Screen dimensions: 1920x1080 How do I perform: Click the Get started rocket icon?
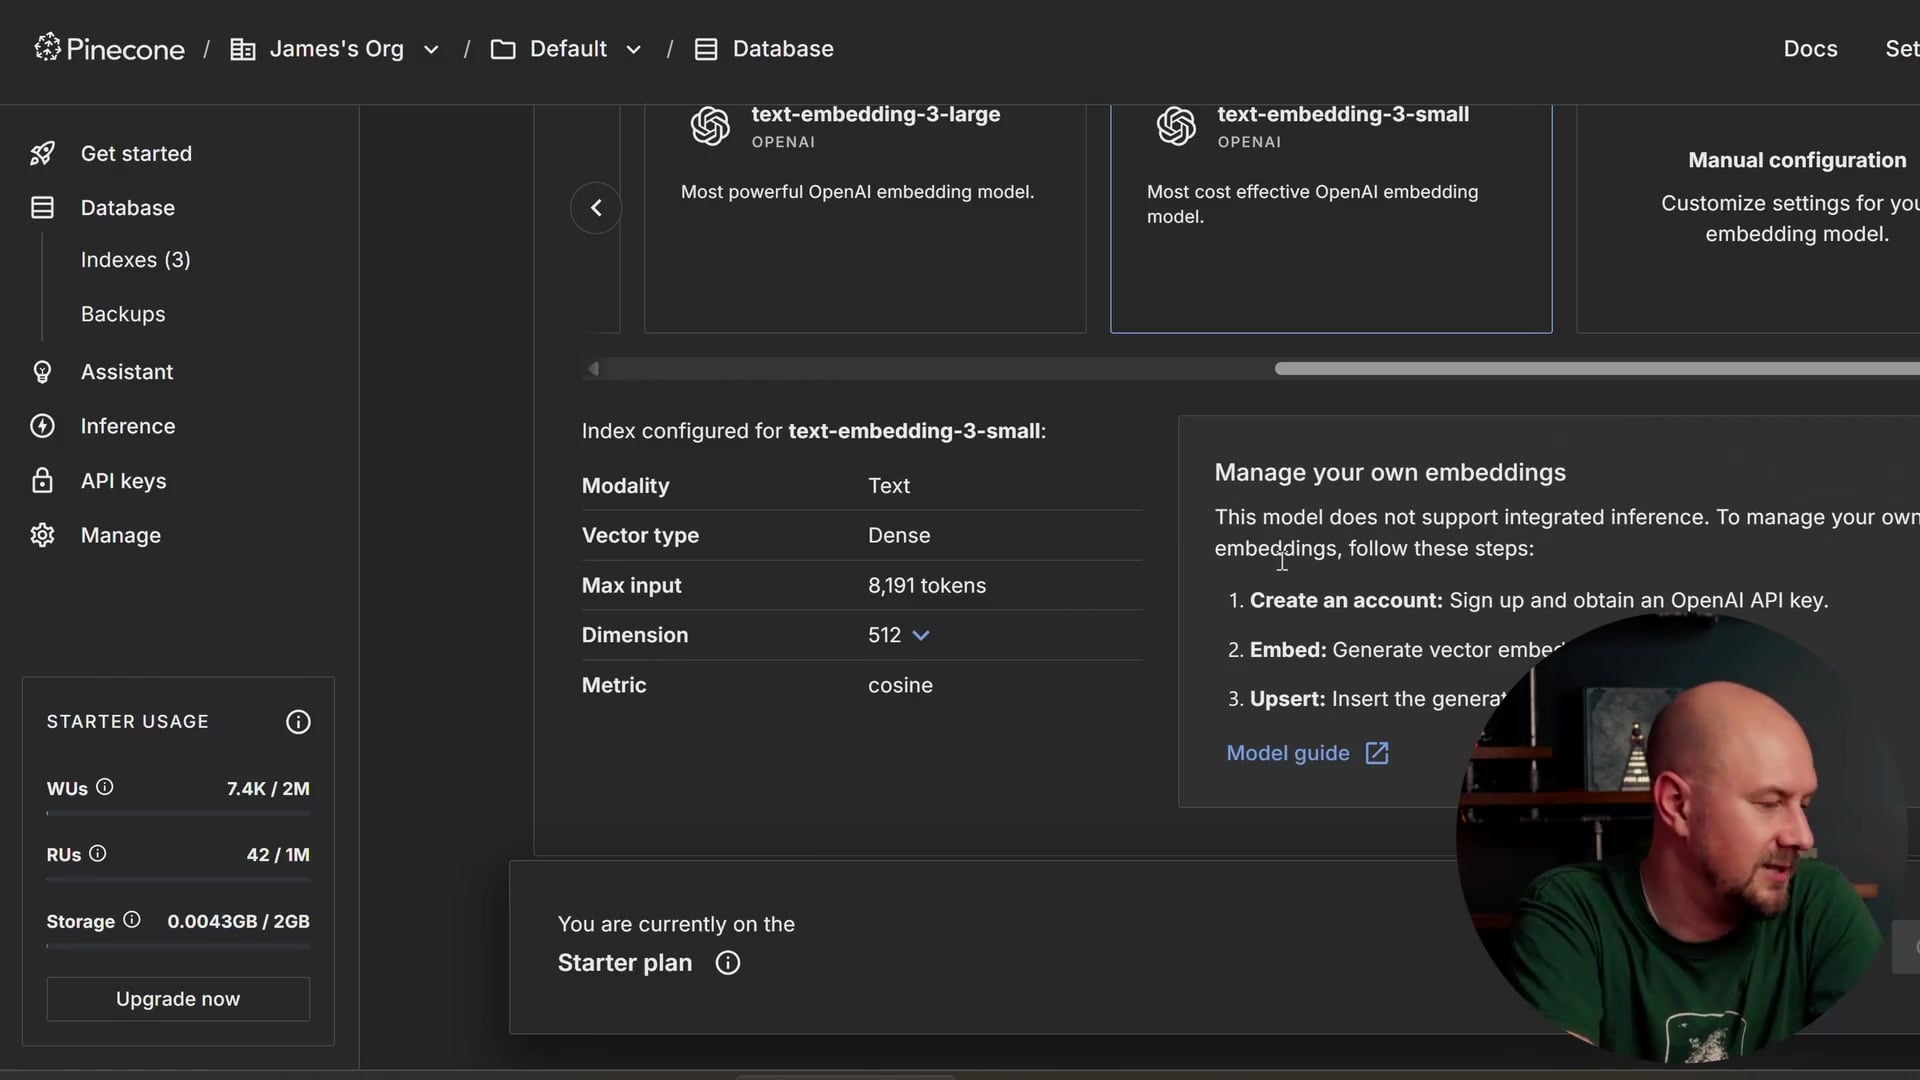point(42,153)
